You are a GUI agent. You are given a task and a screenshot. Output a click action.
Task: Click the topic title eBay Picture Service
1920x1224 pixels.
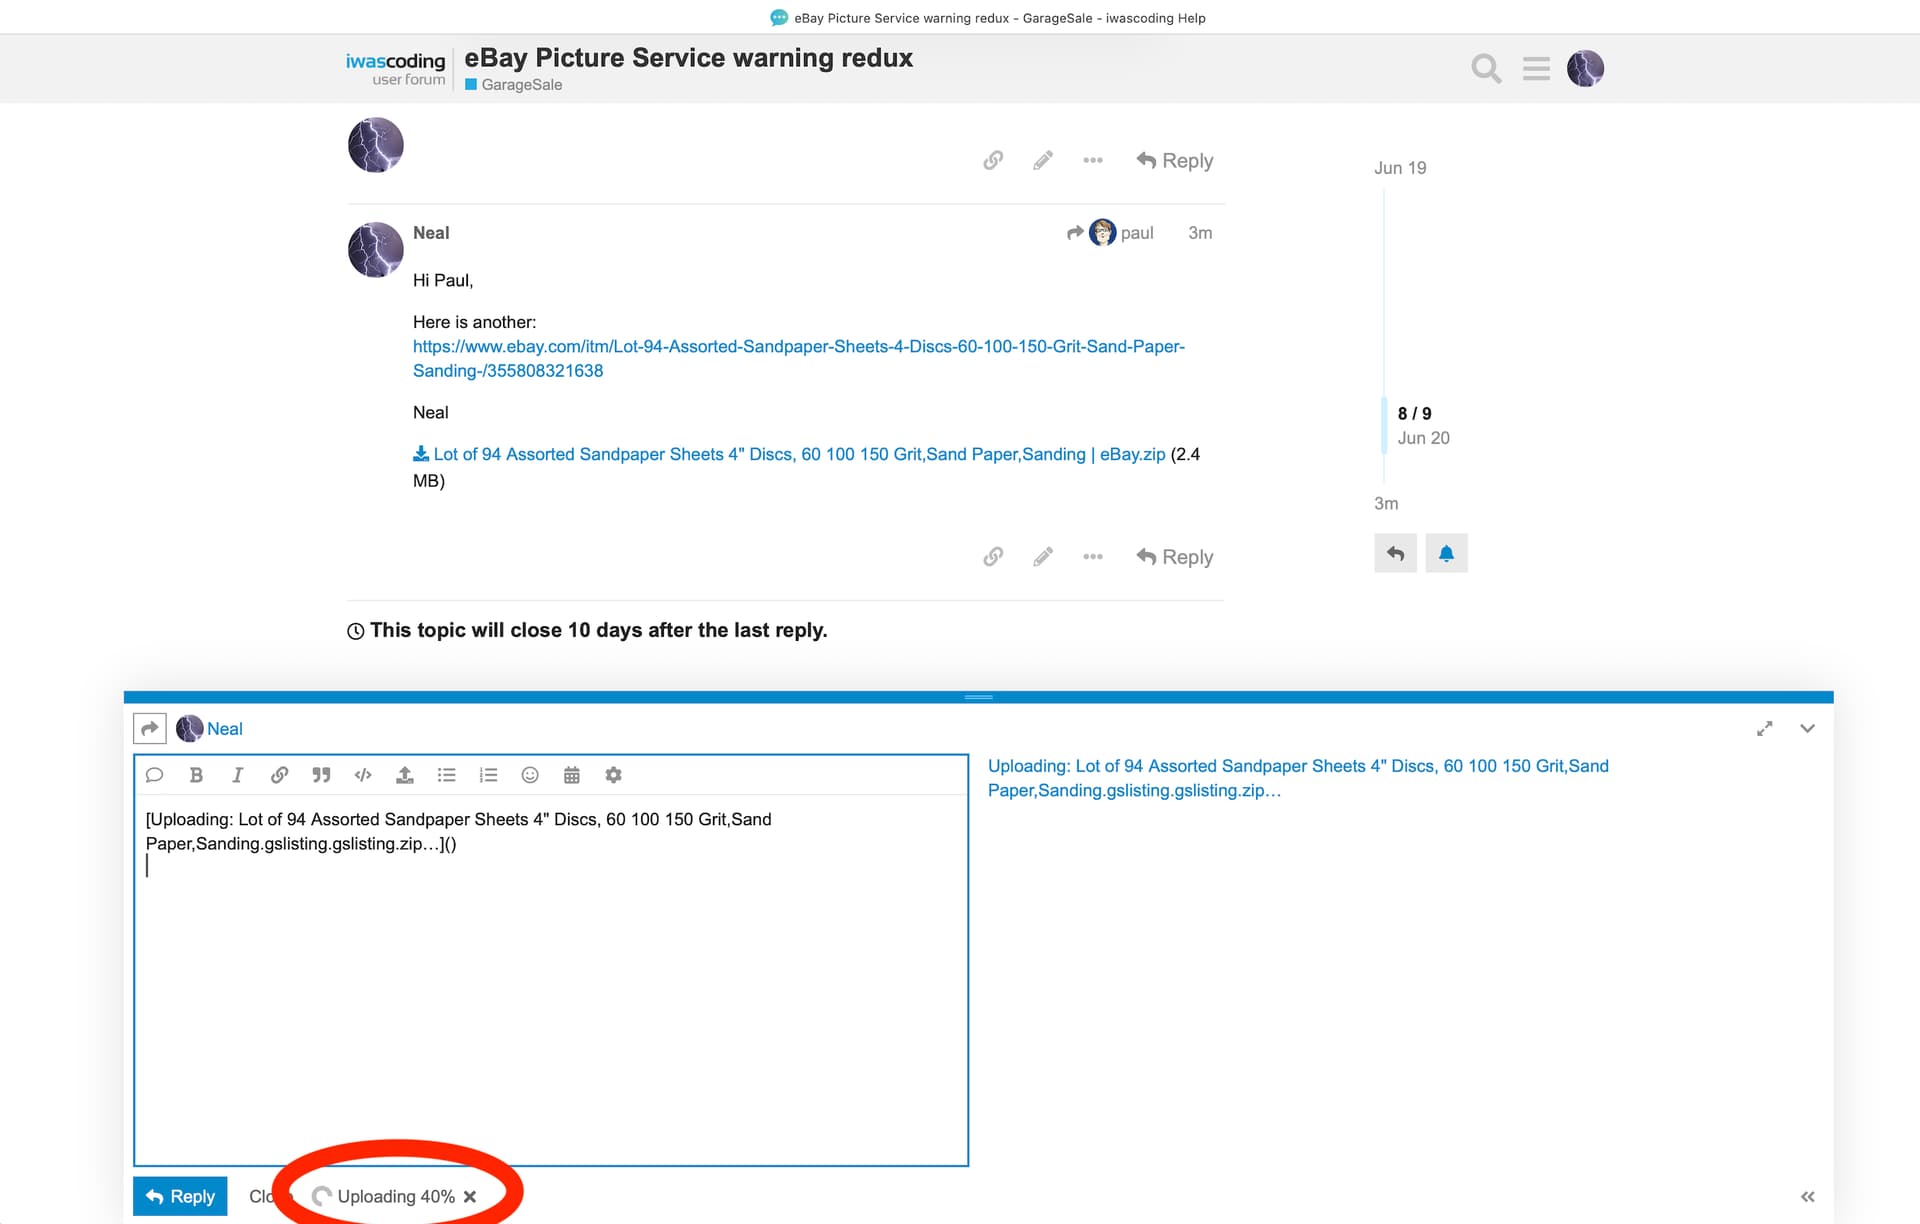click(688, 58)
